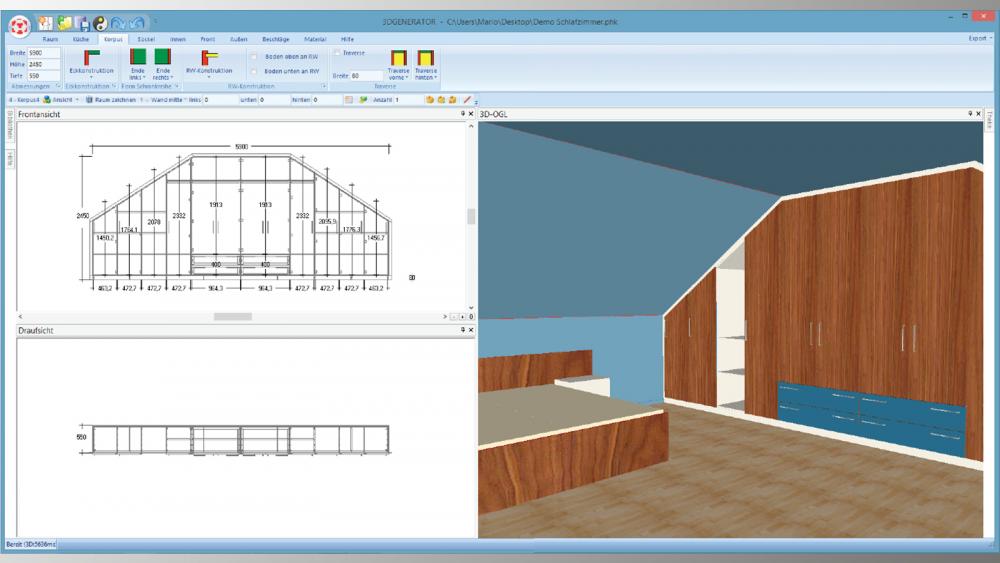Image resolution: width=1000 pixels, height=563 pixels.
Task: Switch to the Sockel ribbon tab
Action: coord(145,38)
